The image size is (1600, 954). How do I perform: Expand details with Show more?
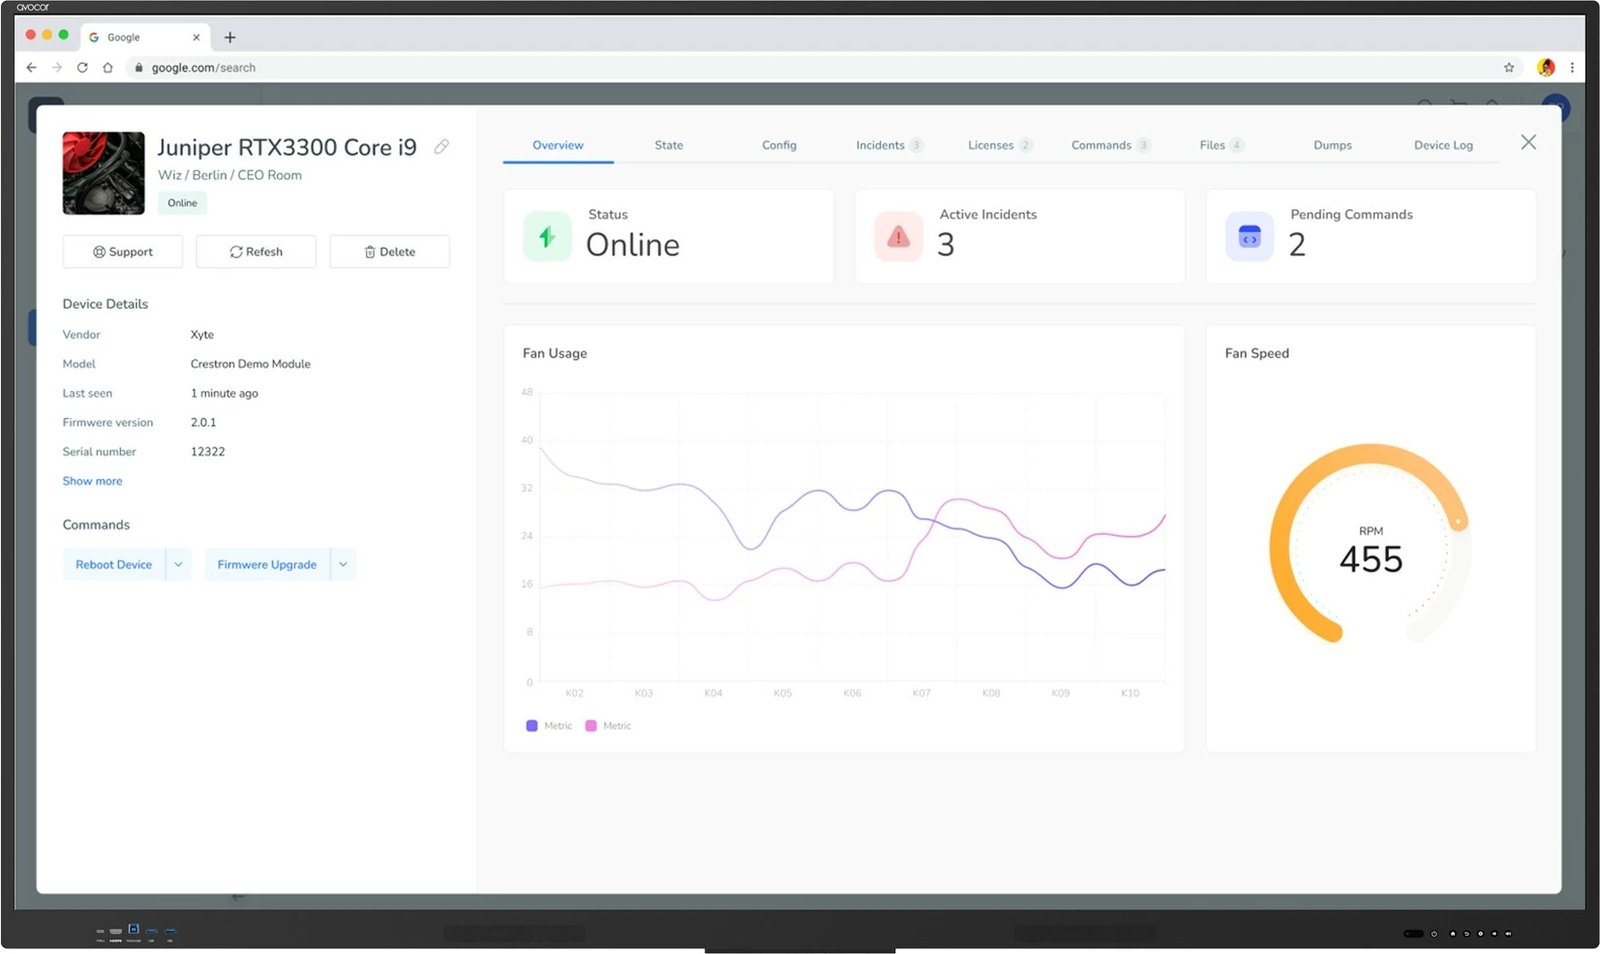tap(92, 481)
